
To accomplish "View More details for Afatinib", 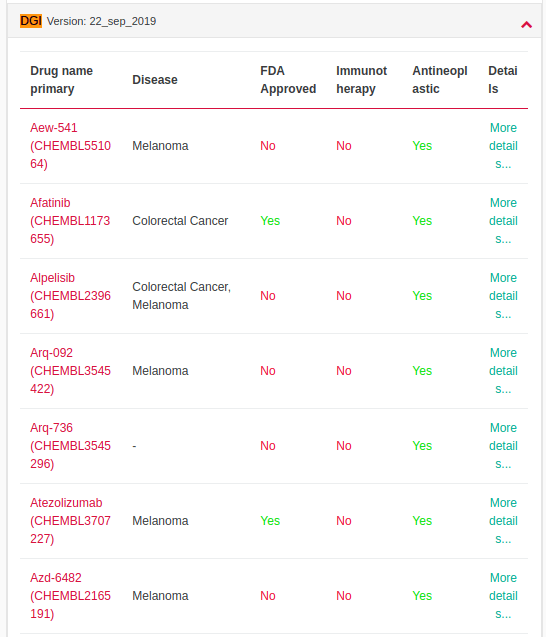I will pos(503,221).
